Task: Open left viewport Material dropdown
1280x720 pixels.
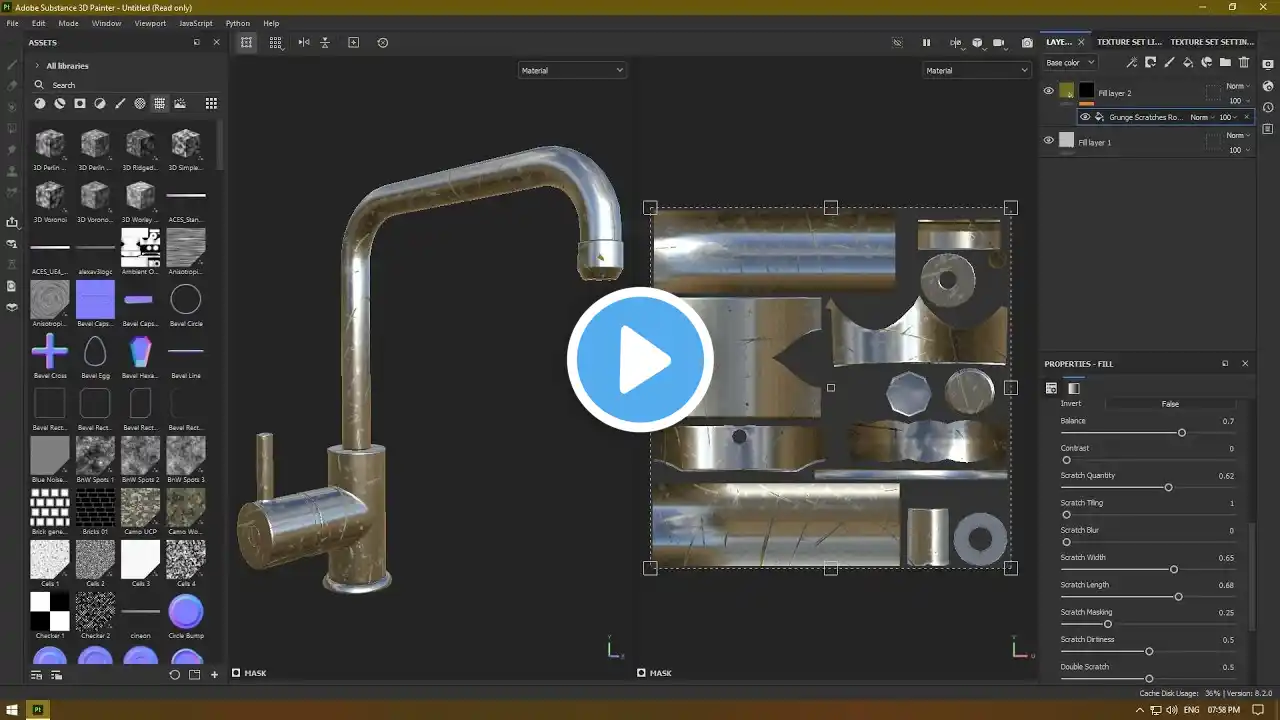Action: 572,70
